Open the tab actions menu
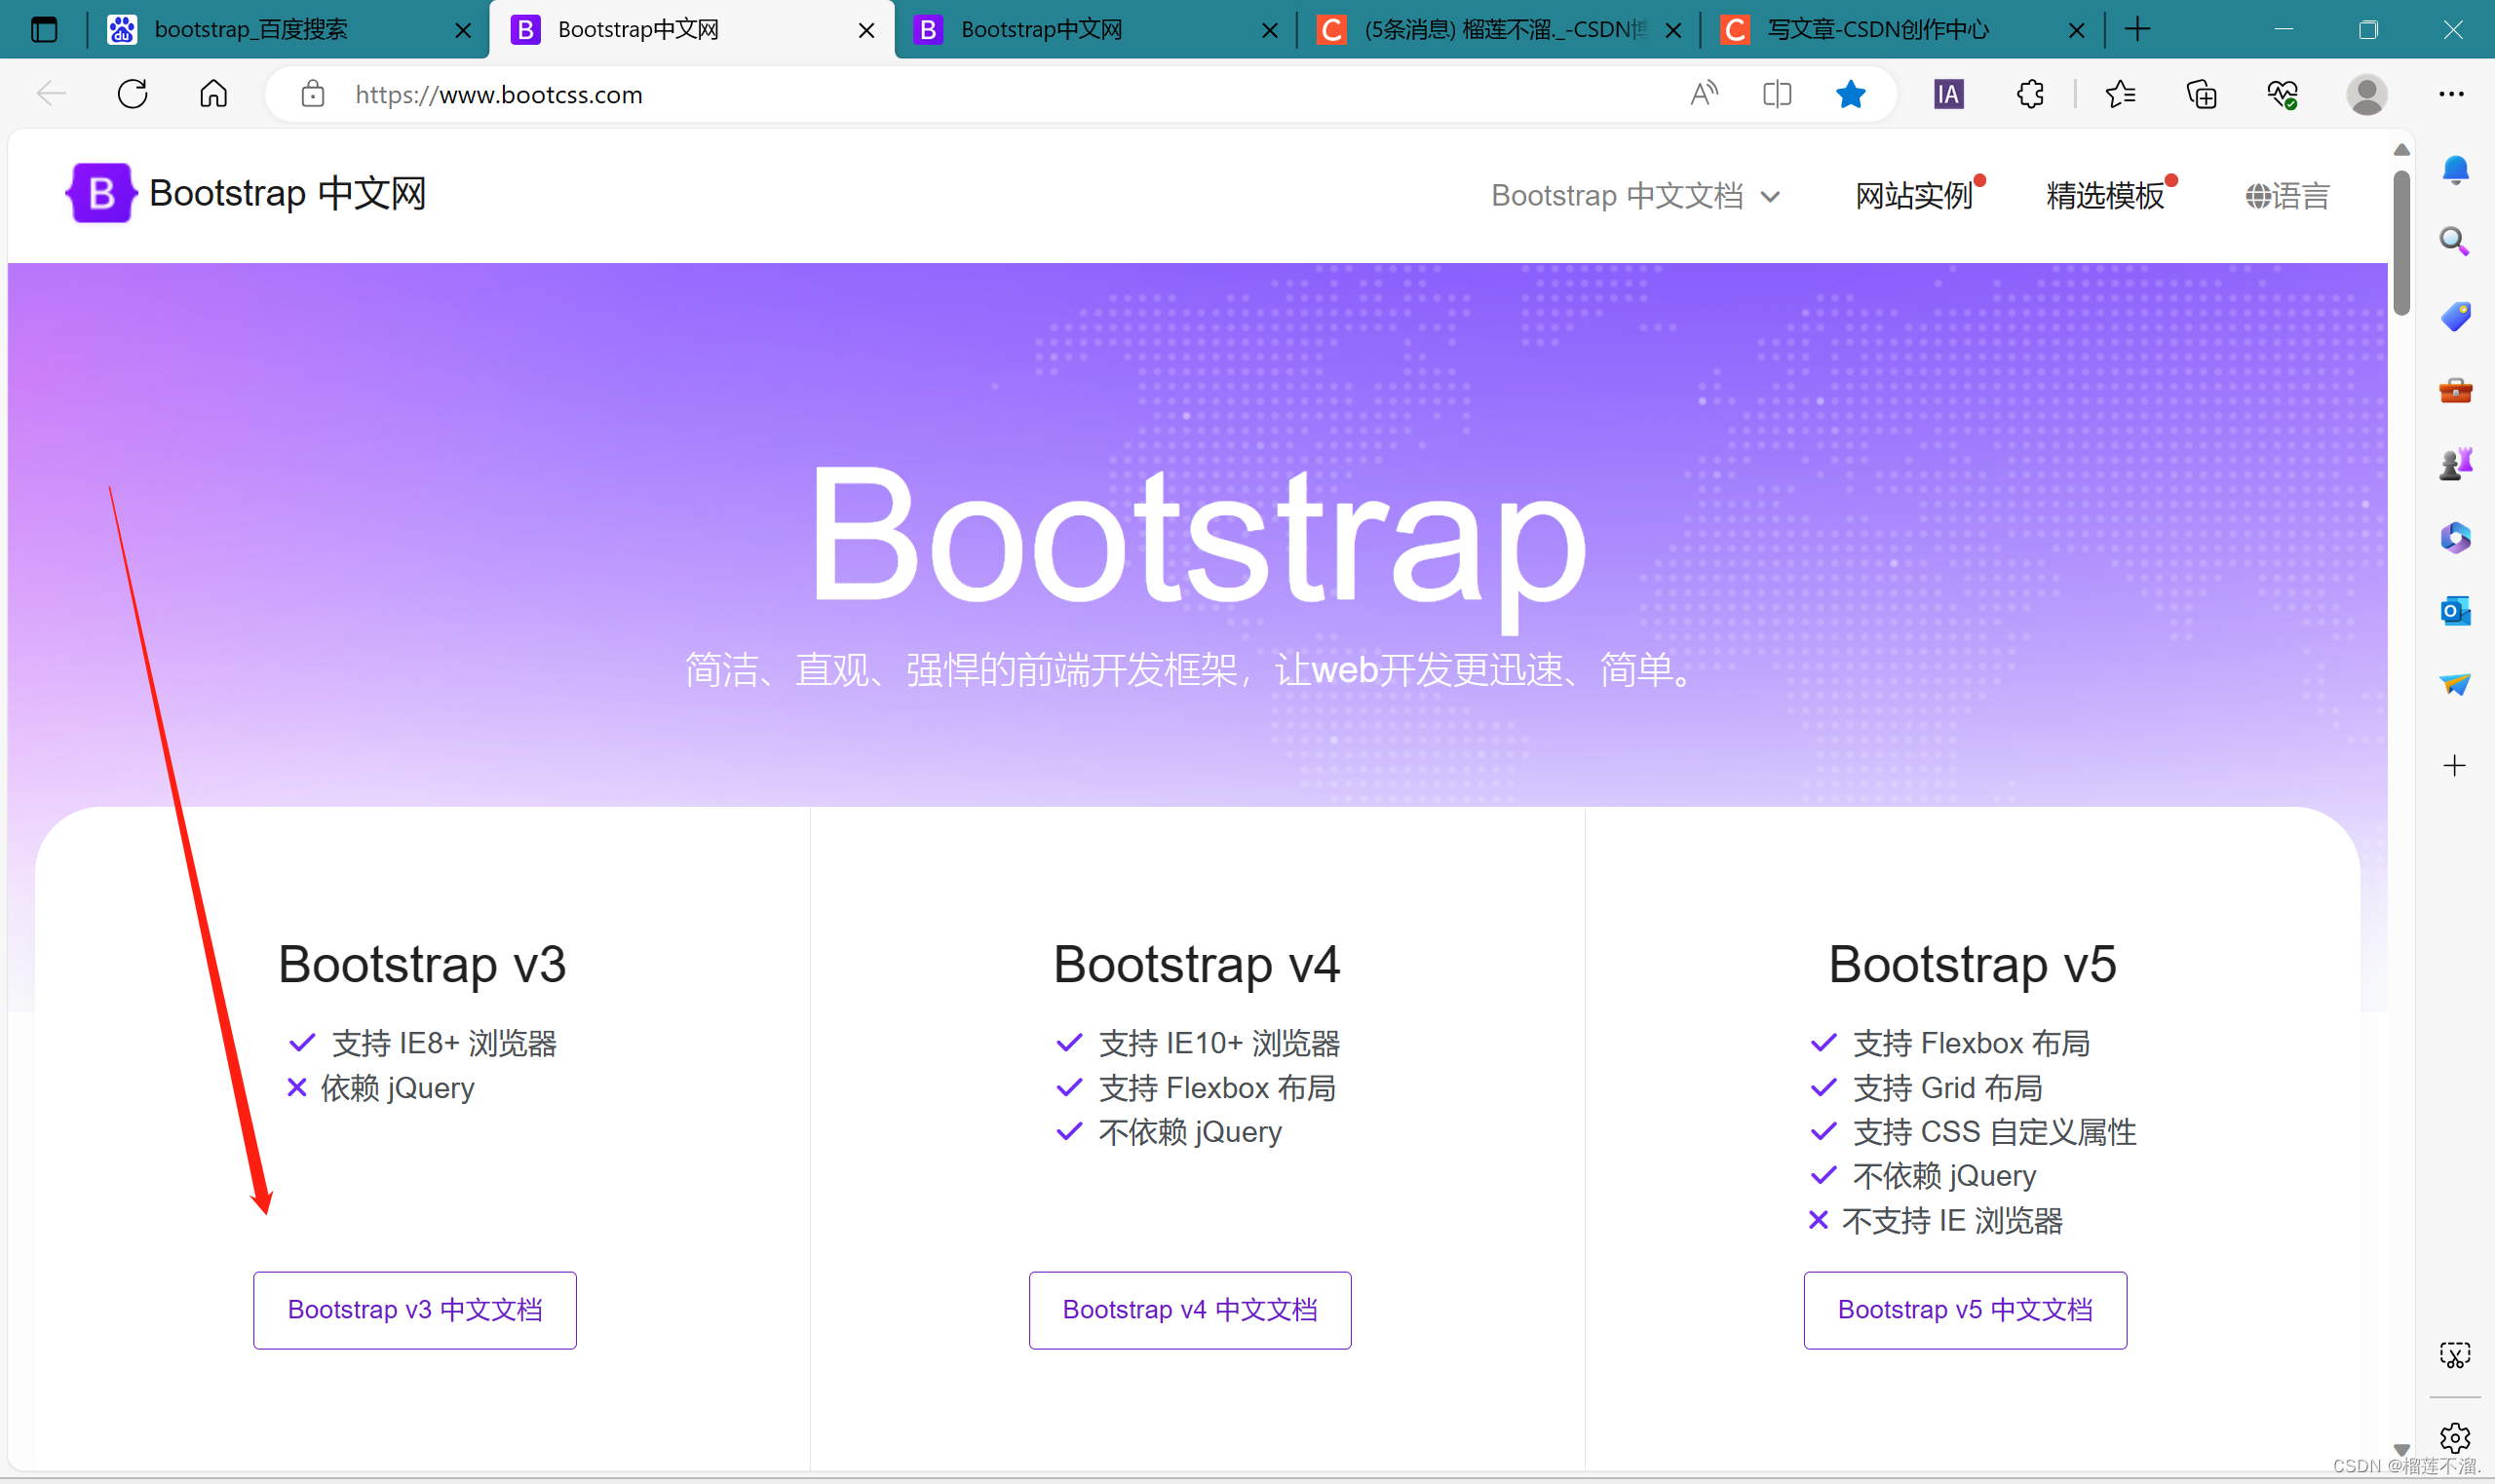The image size is (2495, 1484). pyautogui.click(x=44, y=29)
